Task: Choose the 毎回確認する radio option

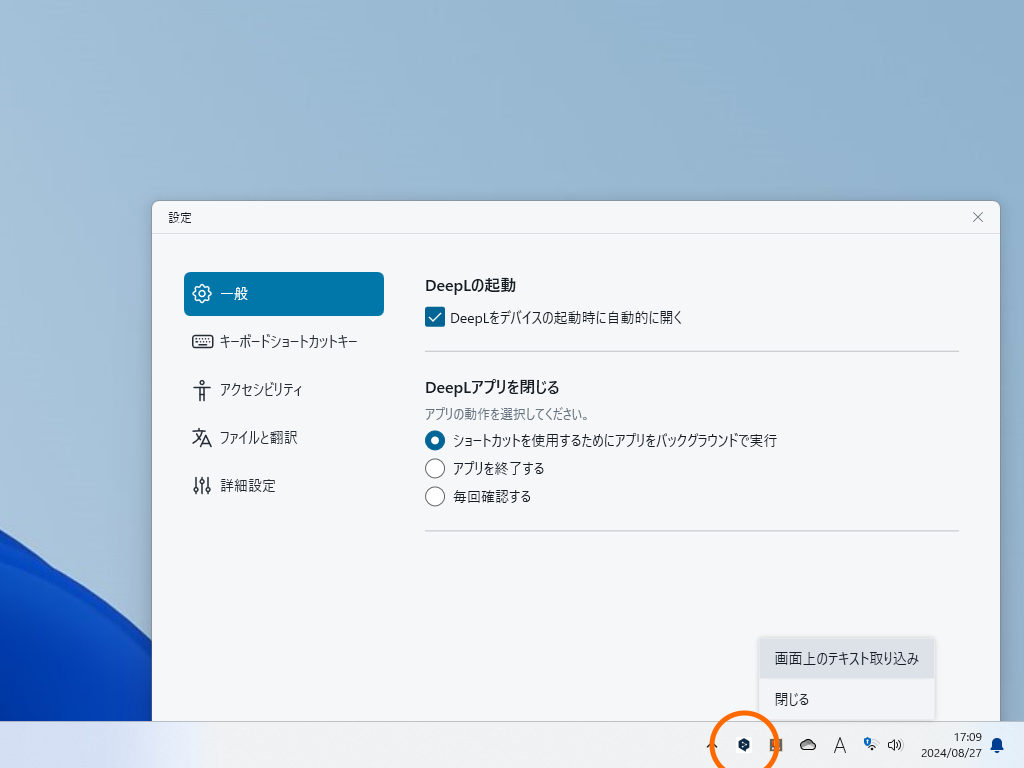Action: (435, 496)
